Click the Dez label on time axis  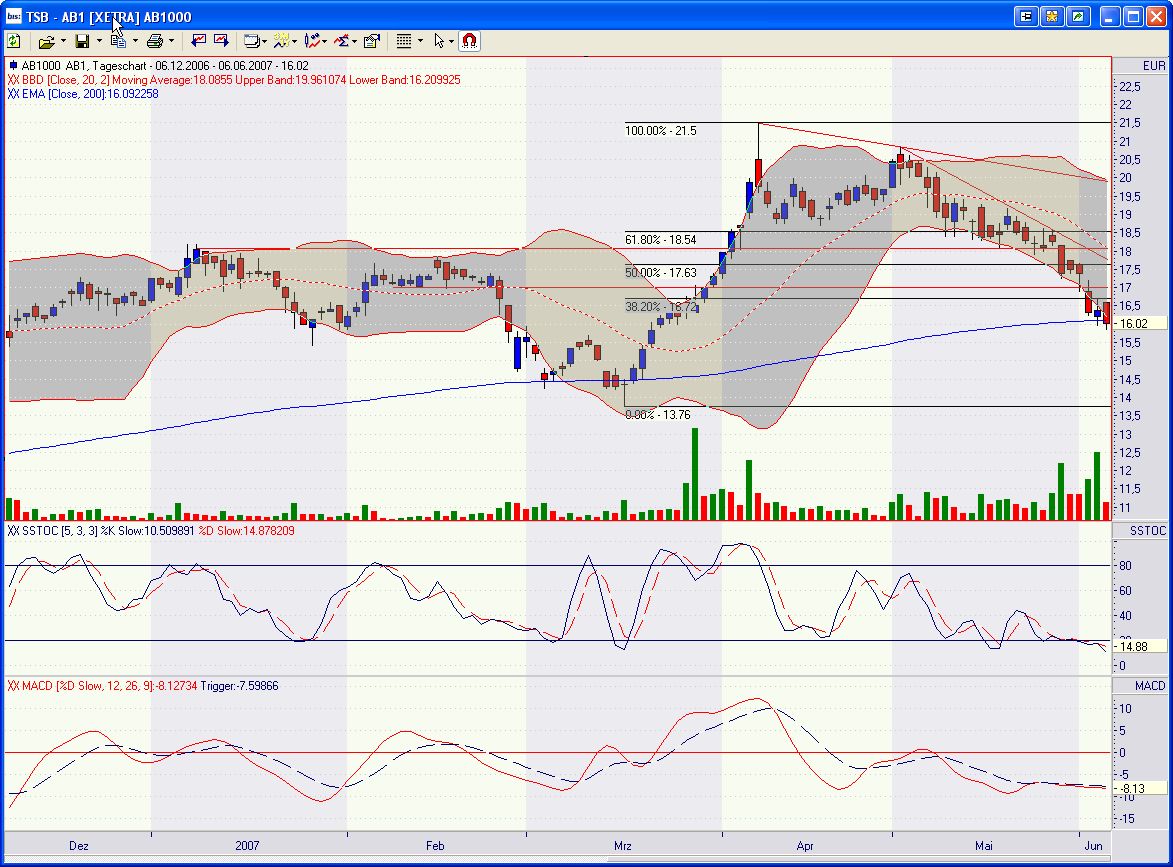tap(79, 845)
